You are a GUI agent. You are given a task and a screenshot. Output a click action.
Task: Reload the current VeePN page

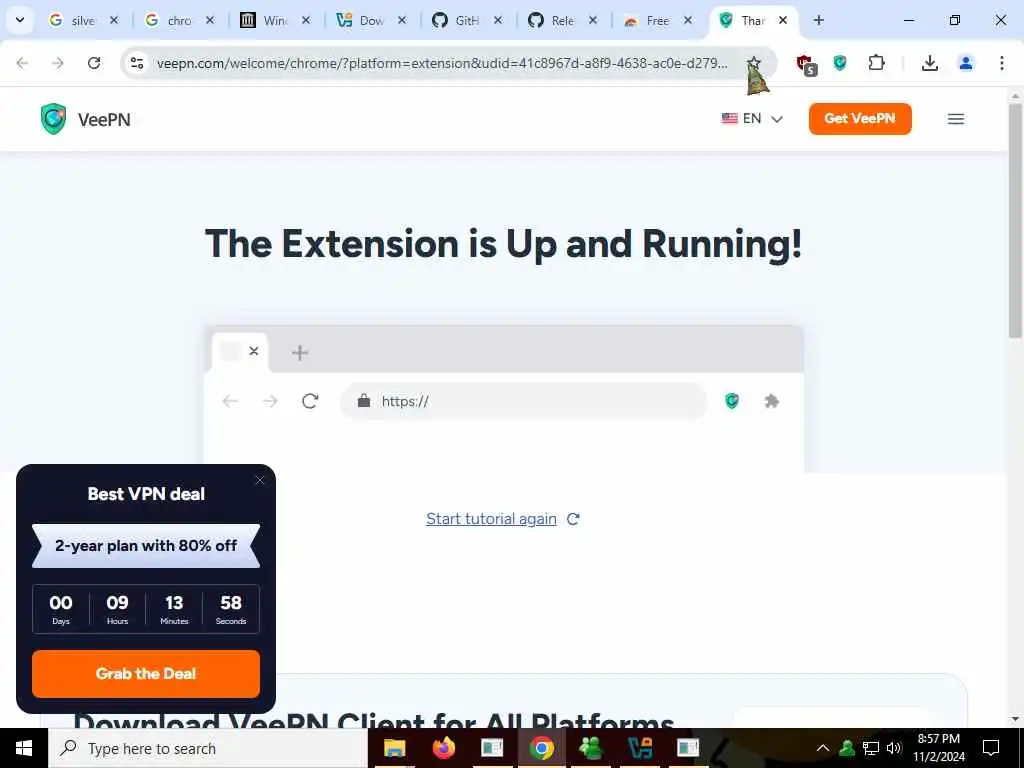pyautogui.click(x=94, y=63)
